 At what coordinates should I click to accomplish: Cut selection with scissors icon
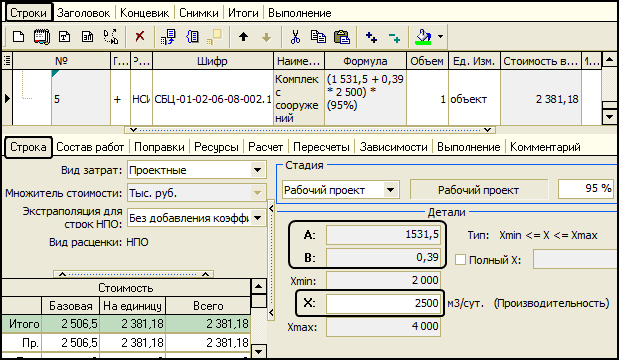click(295, 37)
